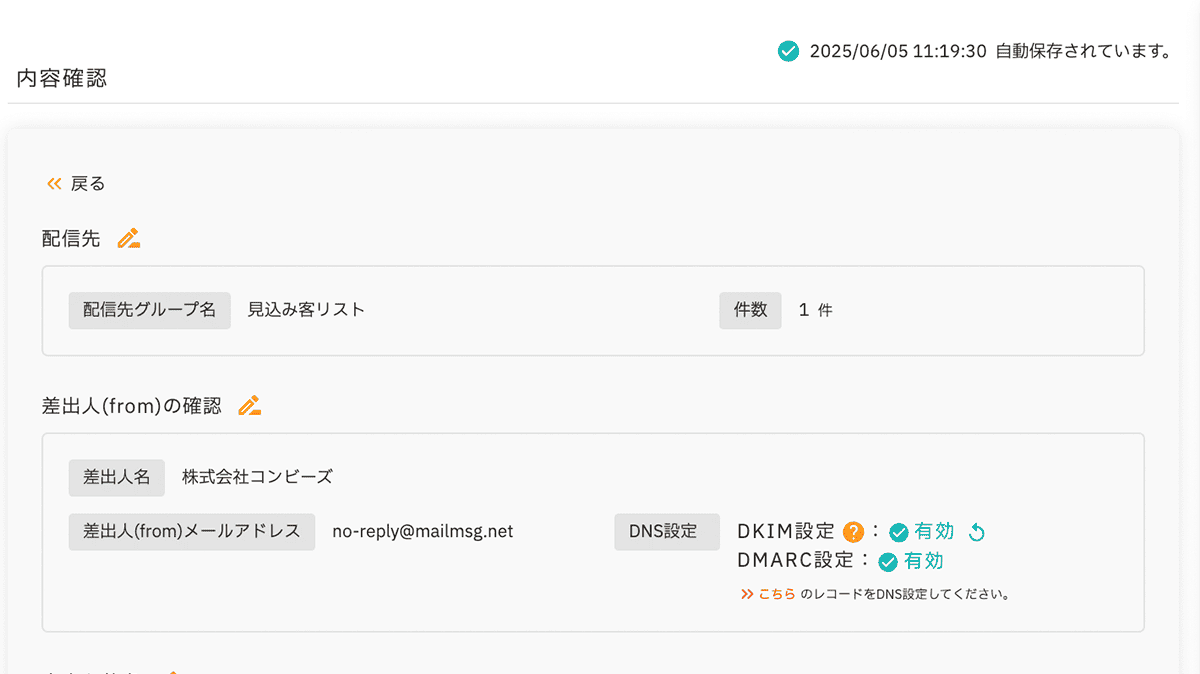Click double-arrow icon before こちら

(x=747, y=594)
